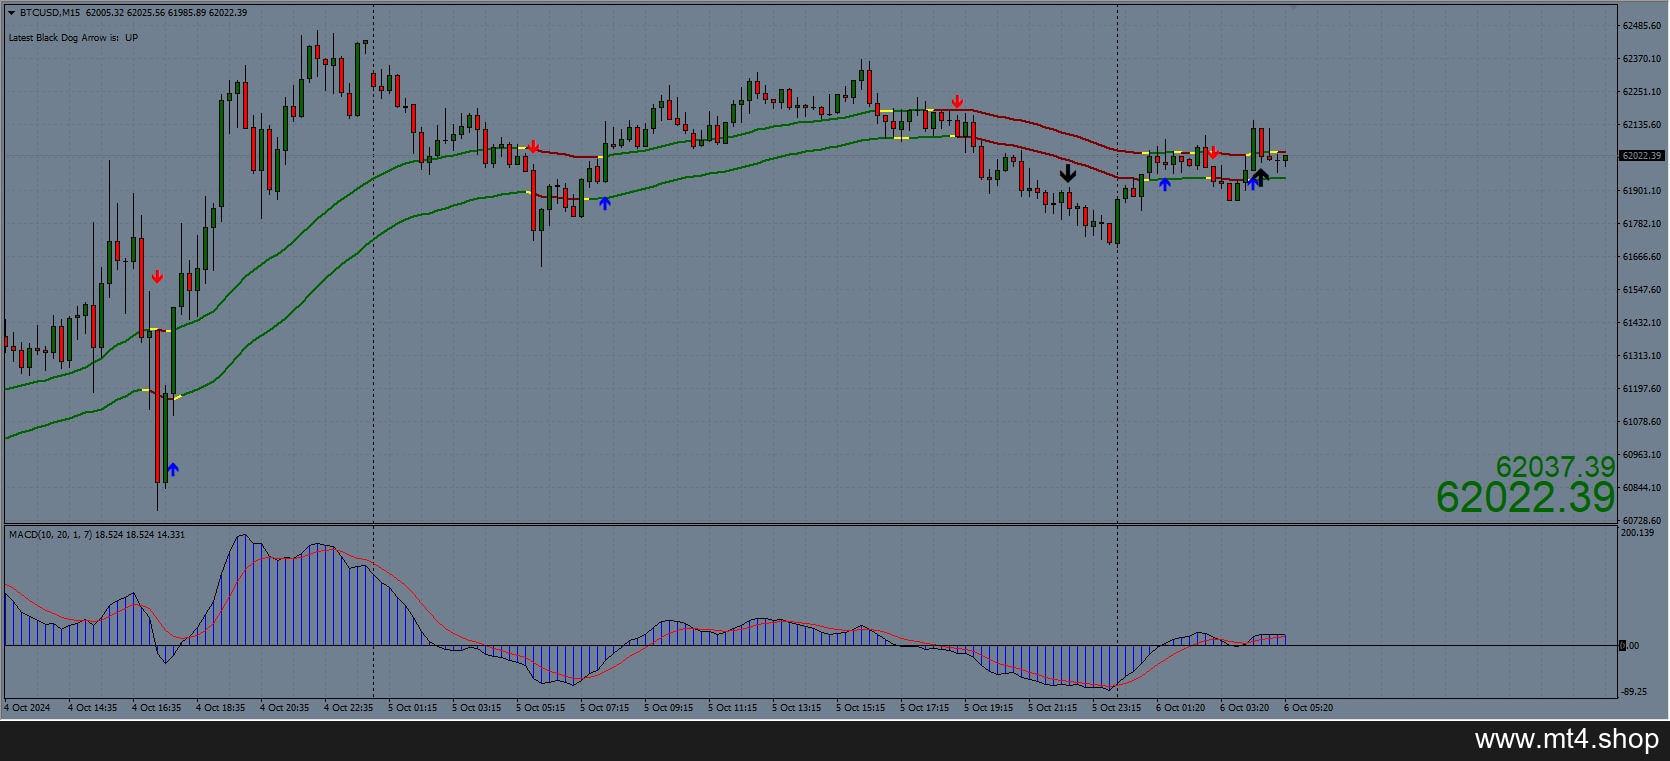Image resolution: width=1670 pixels, height=761 pixels.
Task: Click the large green 62022.39 price text
Action: (x=1525, y=497)
